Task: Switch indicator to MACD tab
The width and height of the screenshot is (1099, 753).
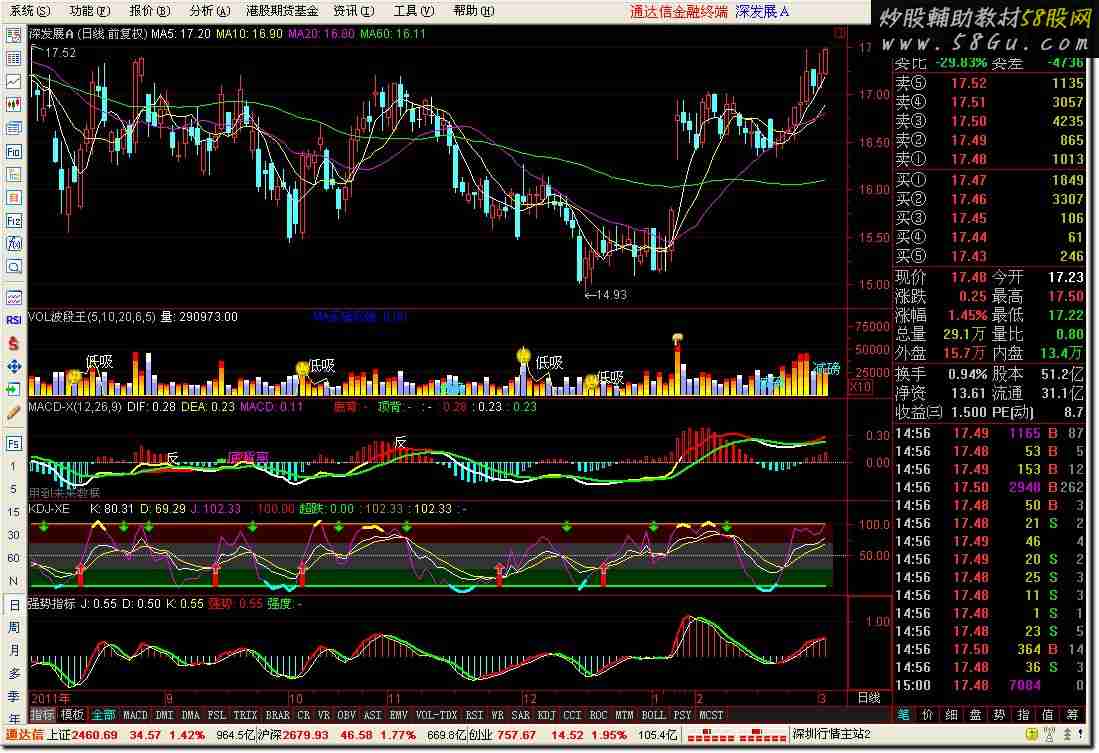Action: click(x=135, y=715)
